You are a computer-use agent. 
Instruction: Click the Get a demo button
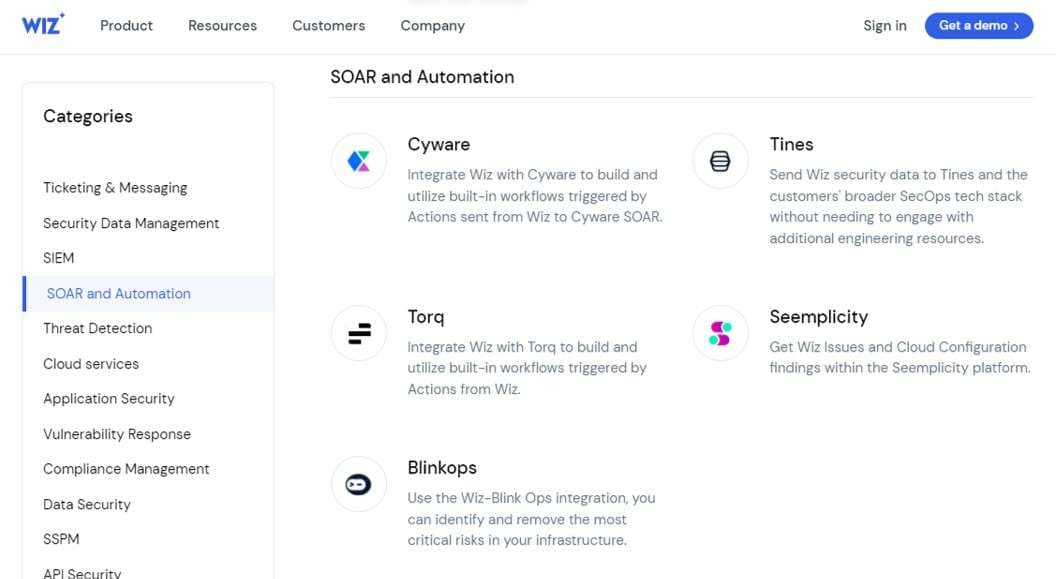click(978, 25)
